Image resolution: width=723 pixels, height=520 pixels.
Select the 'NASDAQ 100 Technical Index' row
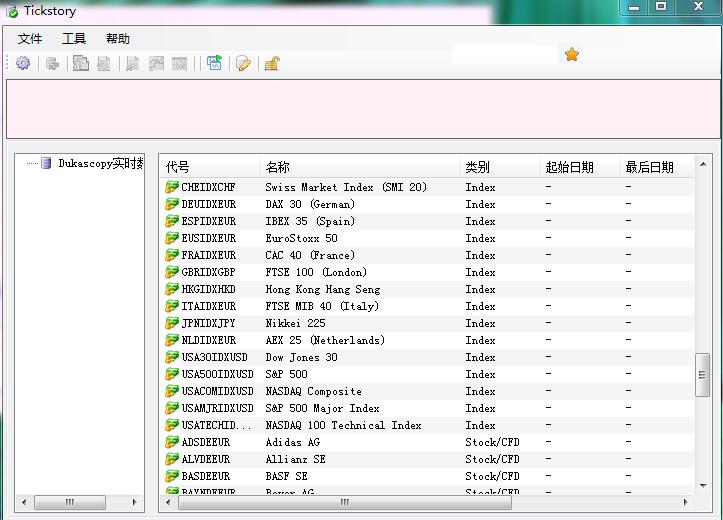(x=427, y=425)
